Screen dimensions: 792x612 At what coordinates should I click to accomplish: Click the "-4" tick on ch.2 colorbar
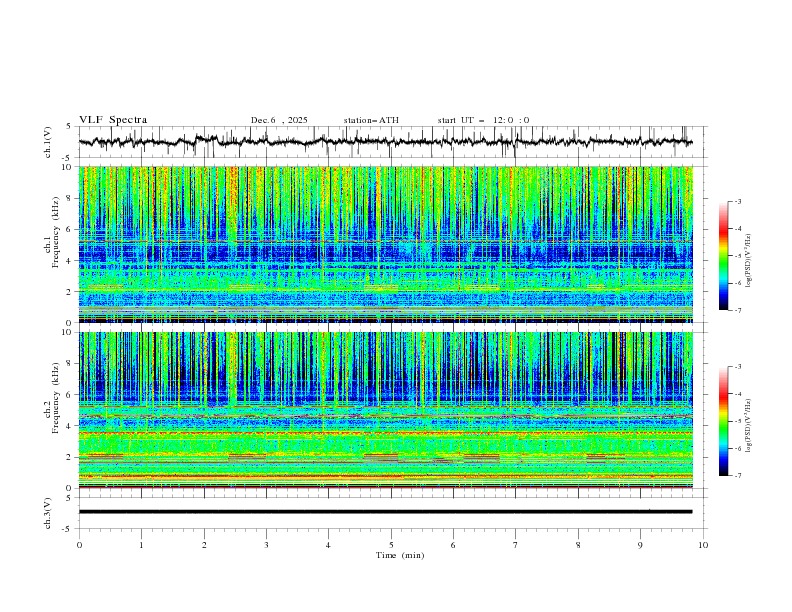tap(737, 394)
